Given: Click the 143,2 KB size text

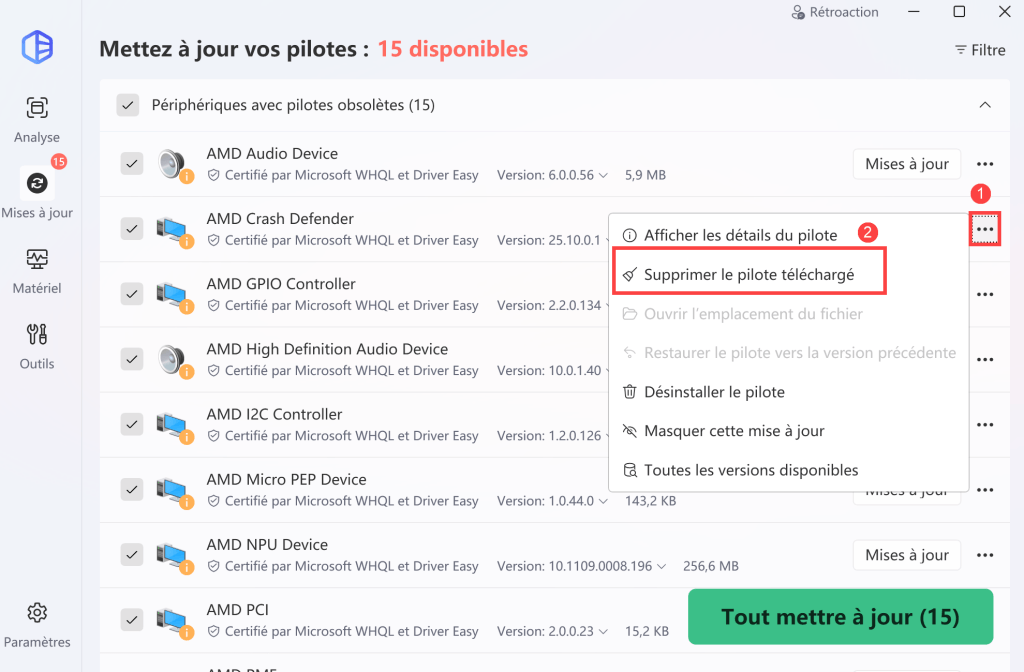Looking at the screenshot, I should coord(650,502).
